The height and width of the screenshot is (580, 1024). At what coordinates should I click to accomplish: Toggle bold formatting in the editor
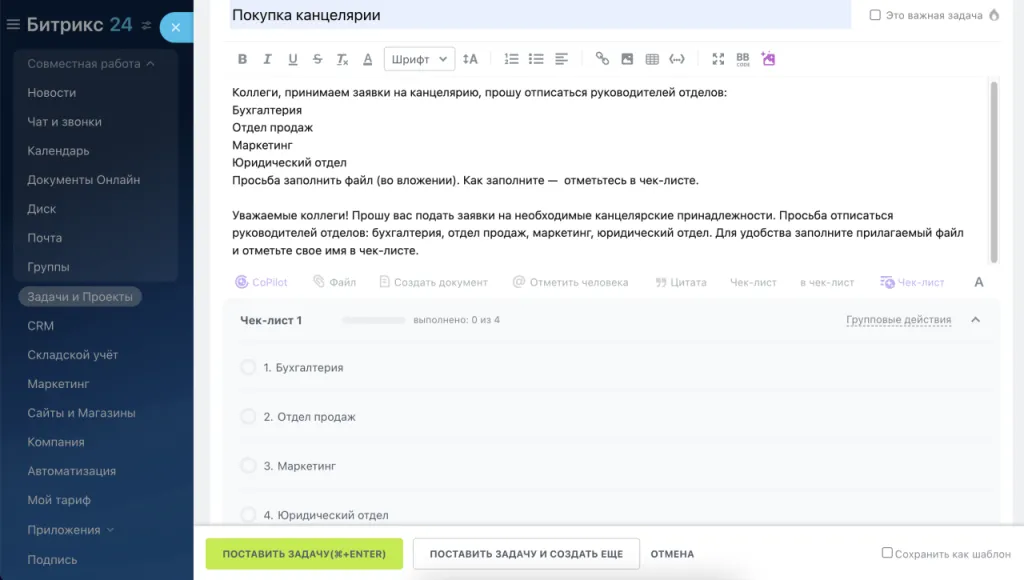pyautogui.click(x=242, y=59)
